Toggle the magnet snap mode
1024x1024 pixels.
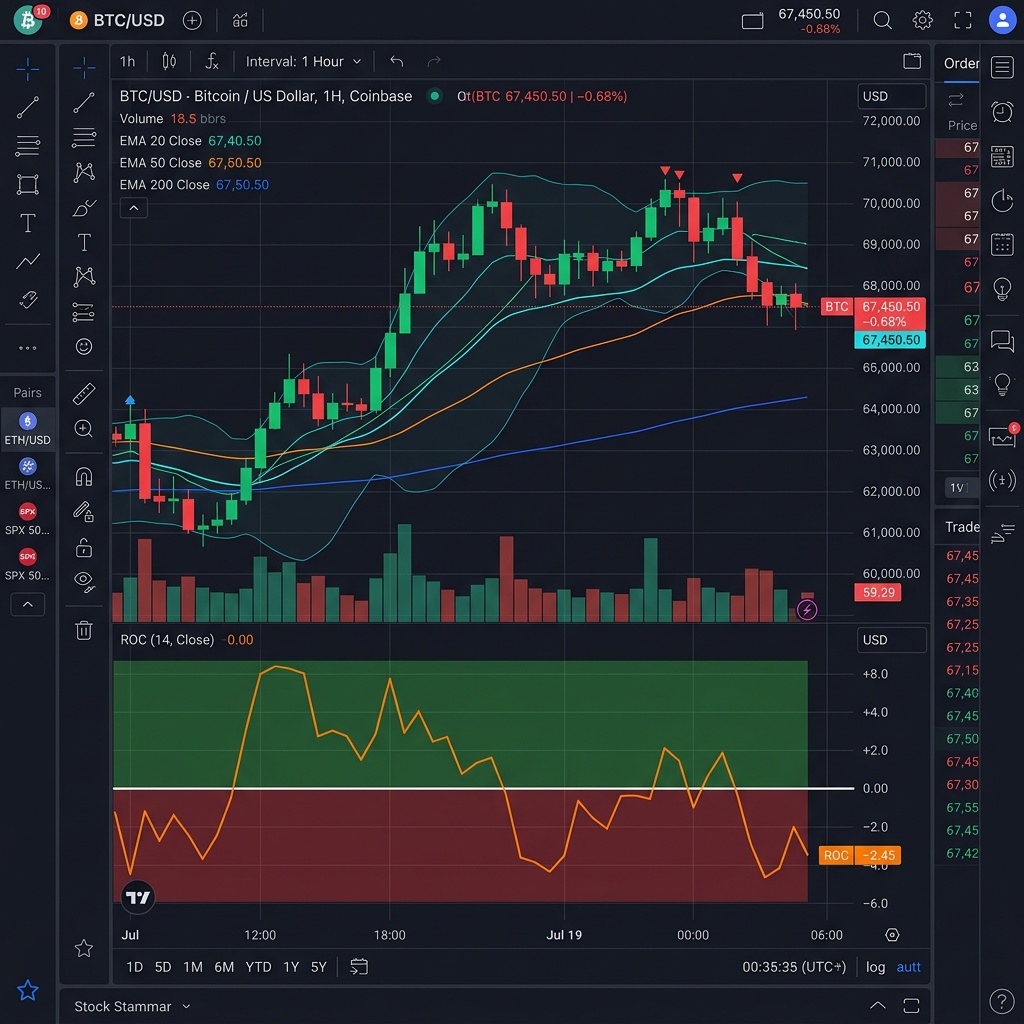click(84, 477)
